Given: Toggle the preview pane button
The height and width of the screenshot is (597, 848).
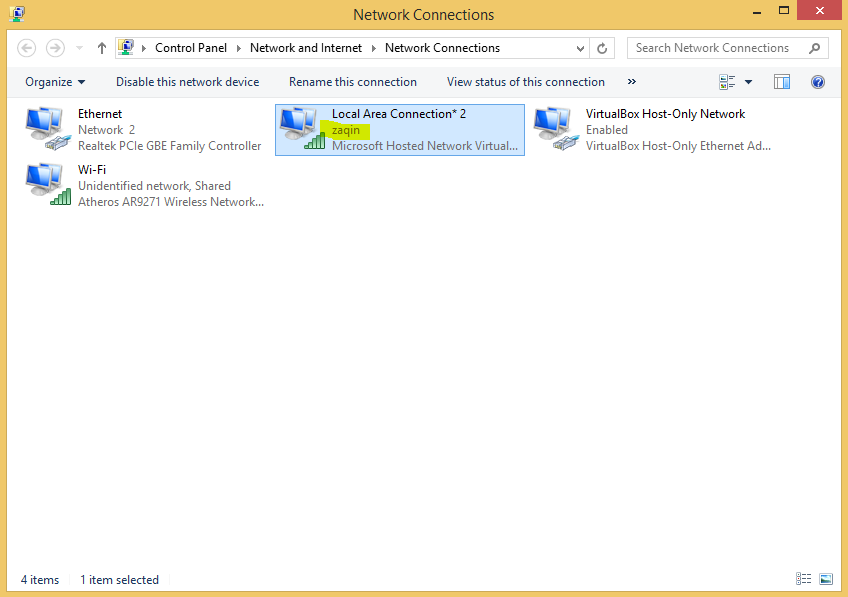Looking at the screenshot, I should click(782, 82).
